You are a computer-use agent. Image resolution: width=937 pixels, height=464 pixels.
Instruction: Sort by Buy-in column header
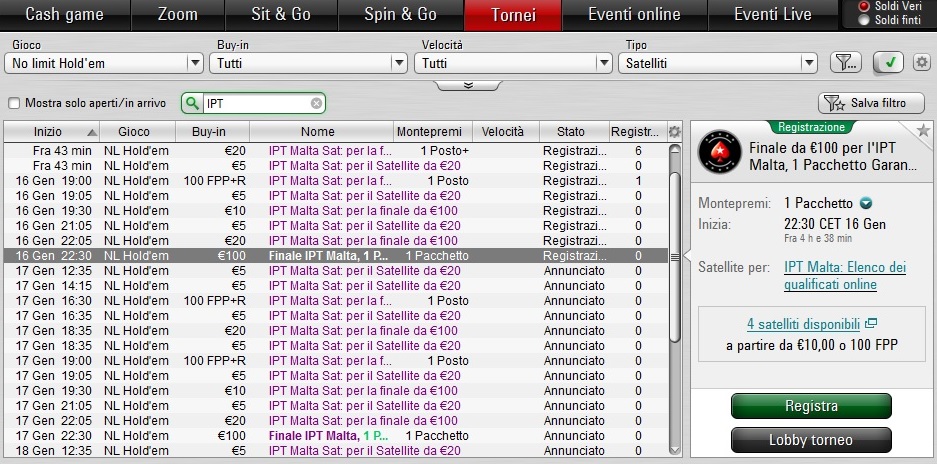(213, 132)
